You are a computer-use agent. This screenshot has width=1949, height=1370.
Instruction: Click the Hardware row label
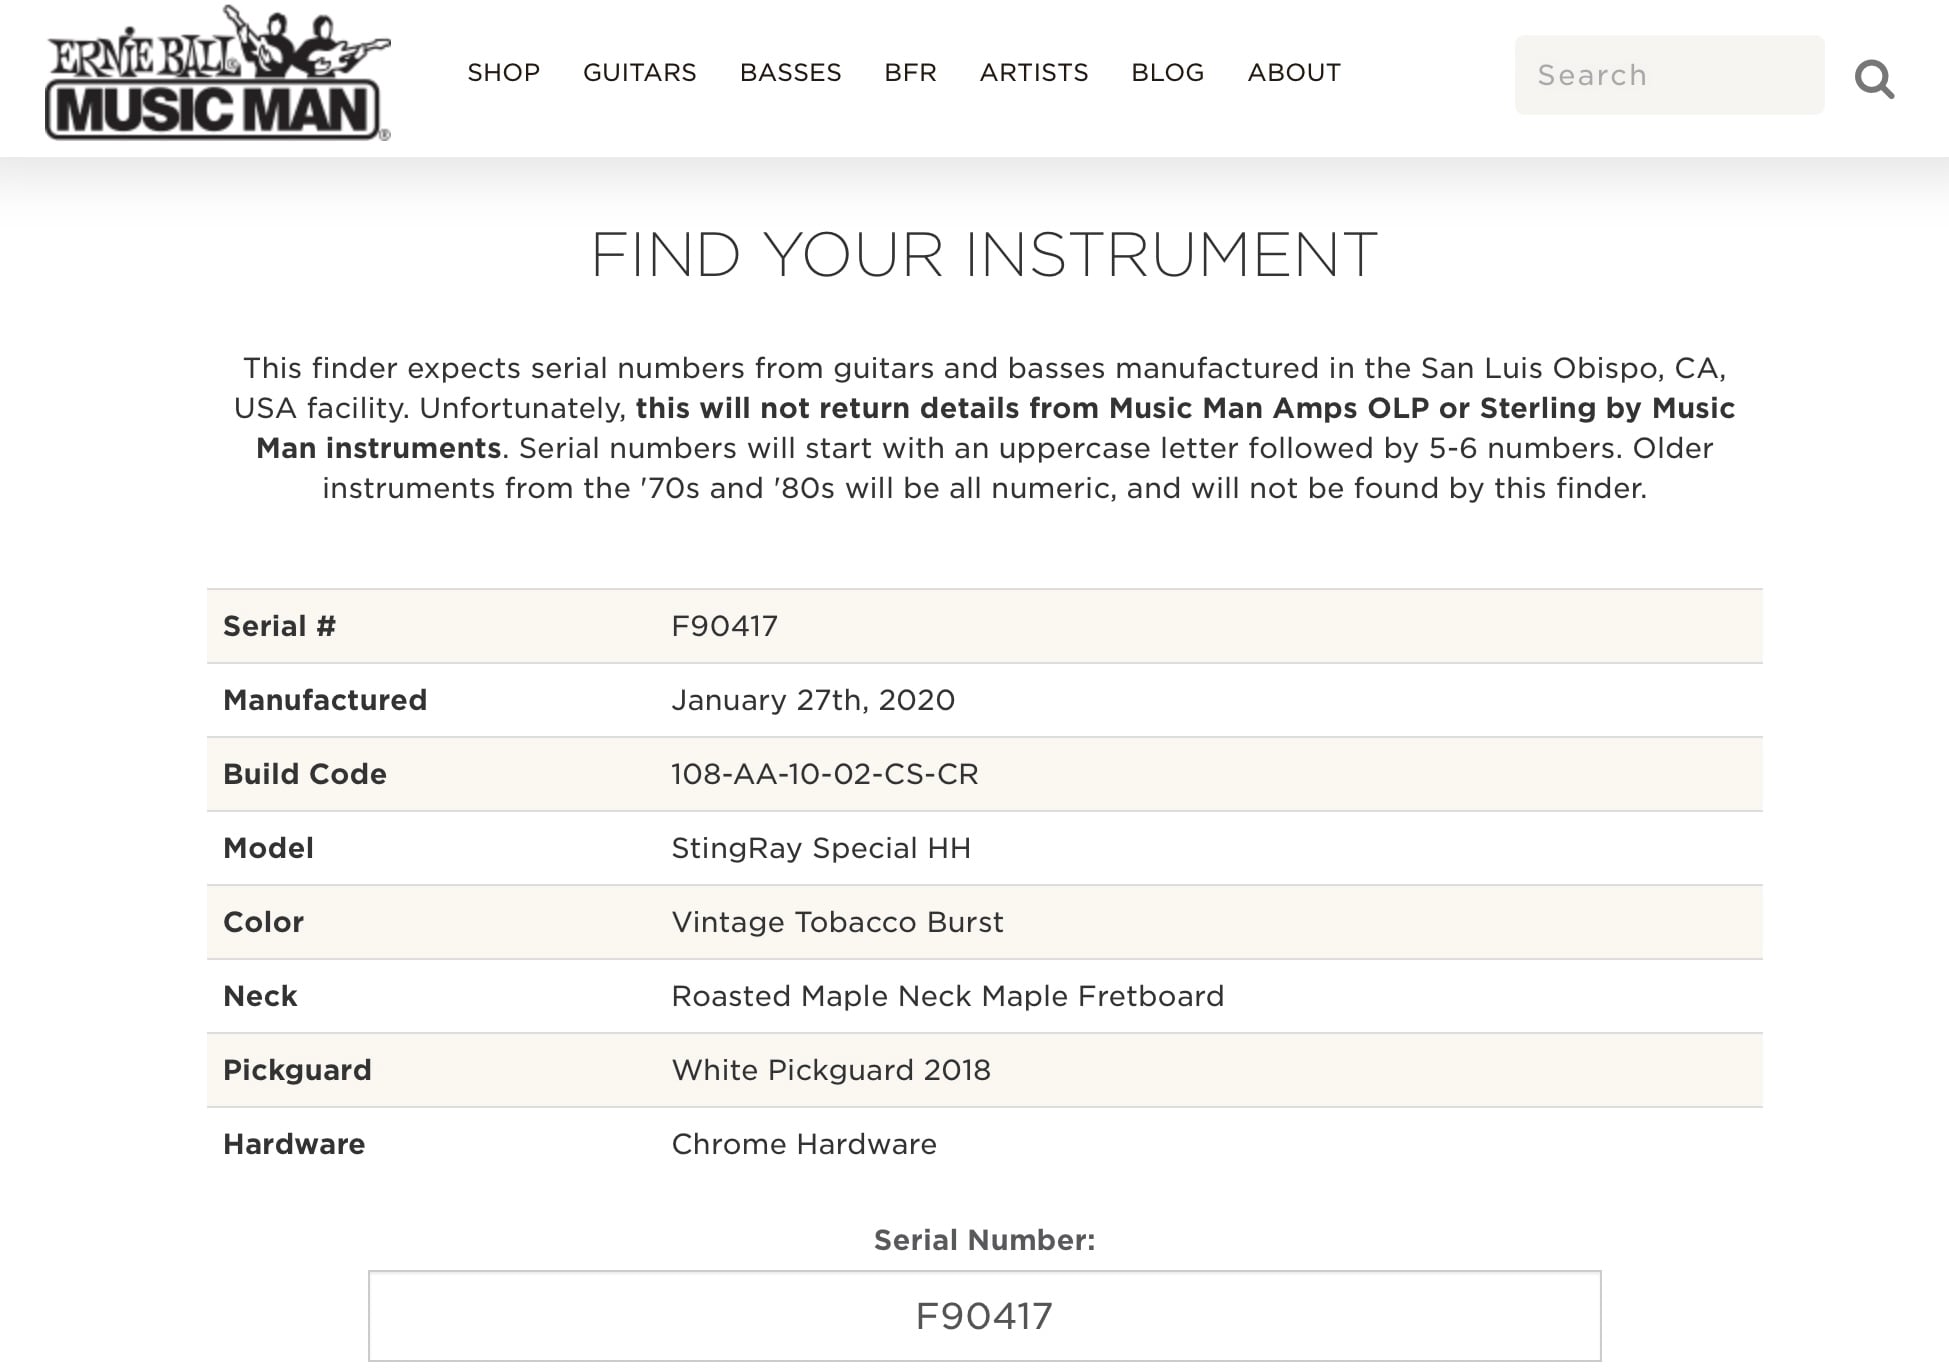294,1144
